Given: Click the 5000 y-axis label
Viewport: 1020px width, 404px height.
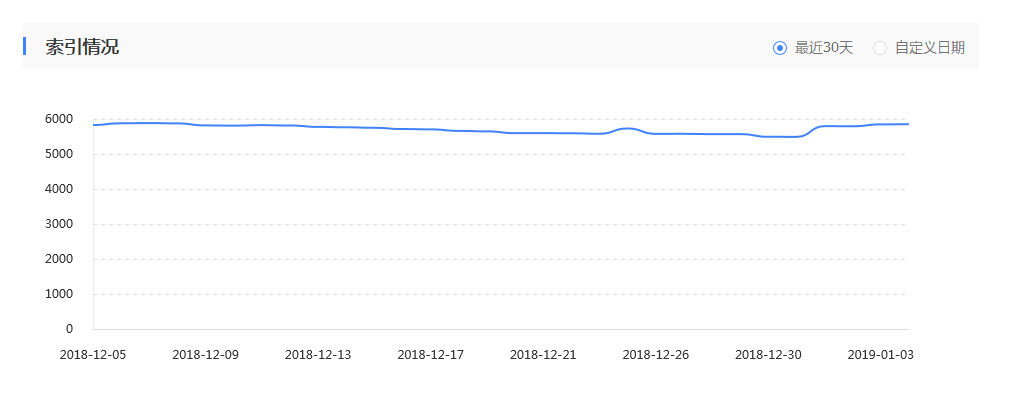Looking at the screenshot, I should 56,154.
